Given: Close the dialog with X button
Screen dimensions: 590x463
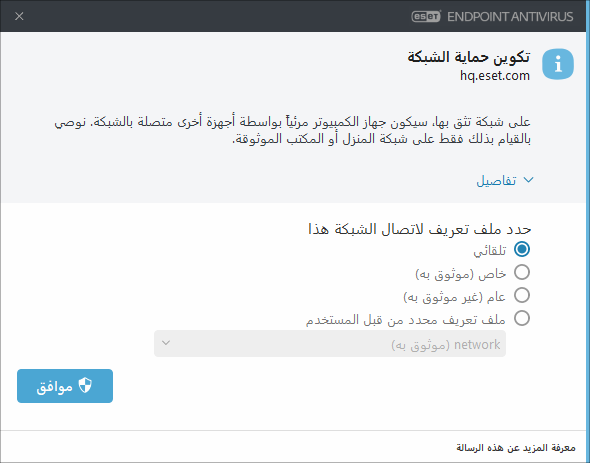Looking at the screenshot, I should (x=19, y=16).
